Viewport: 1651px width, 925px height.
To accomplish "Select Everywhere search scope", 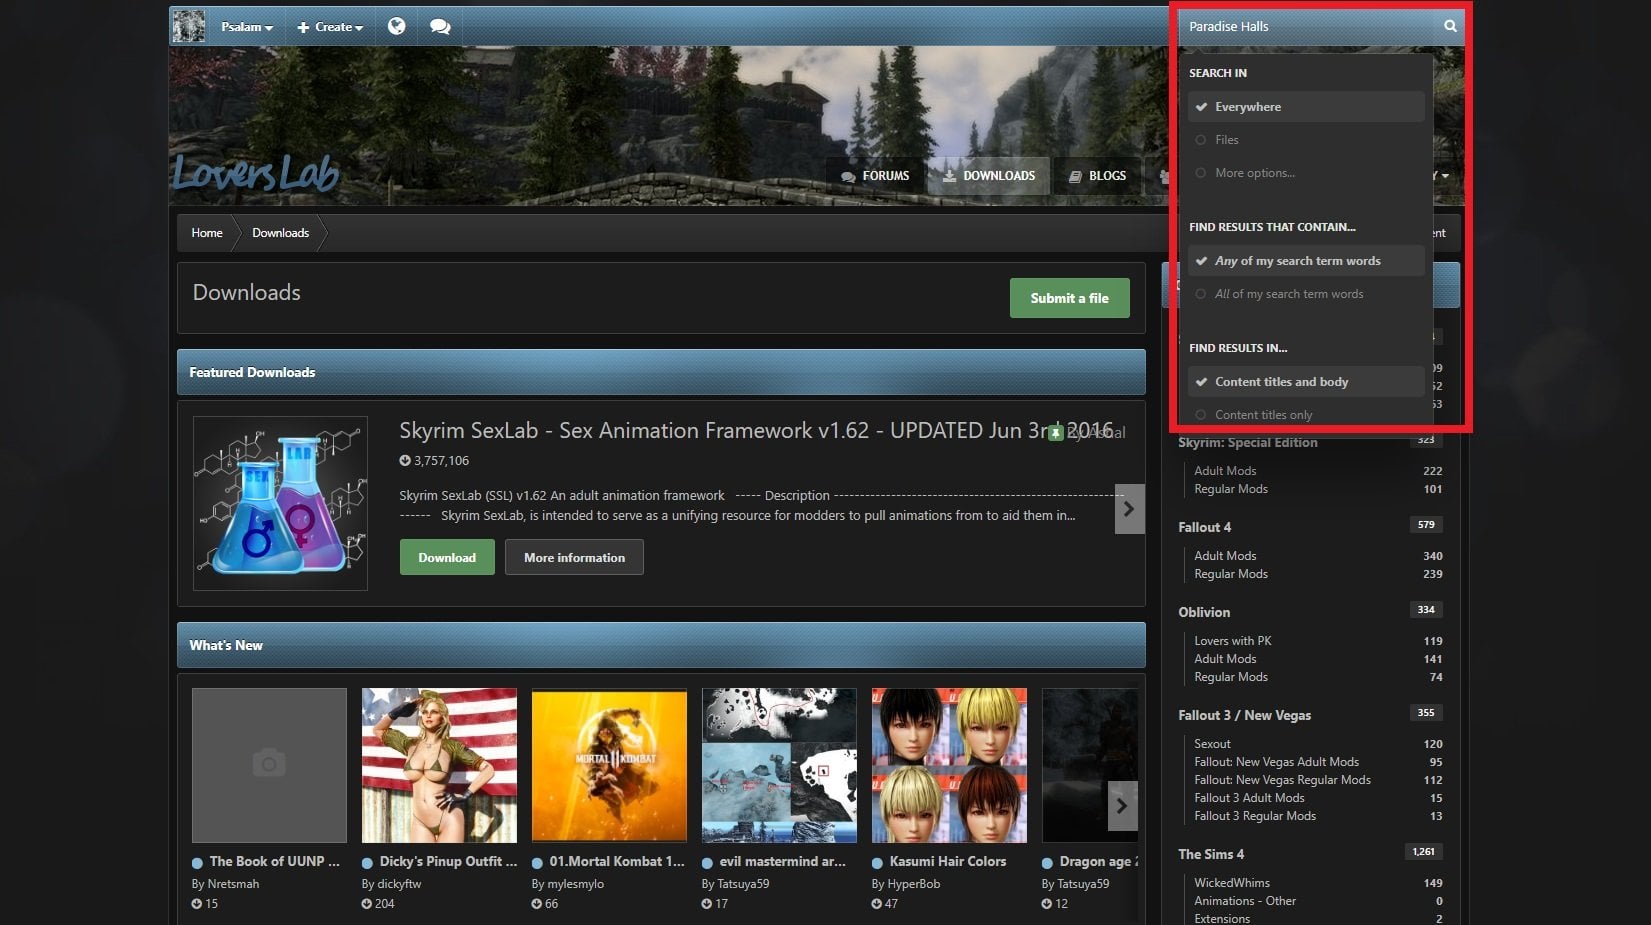I will tap(1306, 107).
